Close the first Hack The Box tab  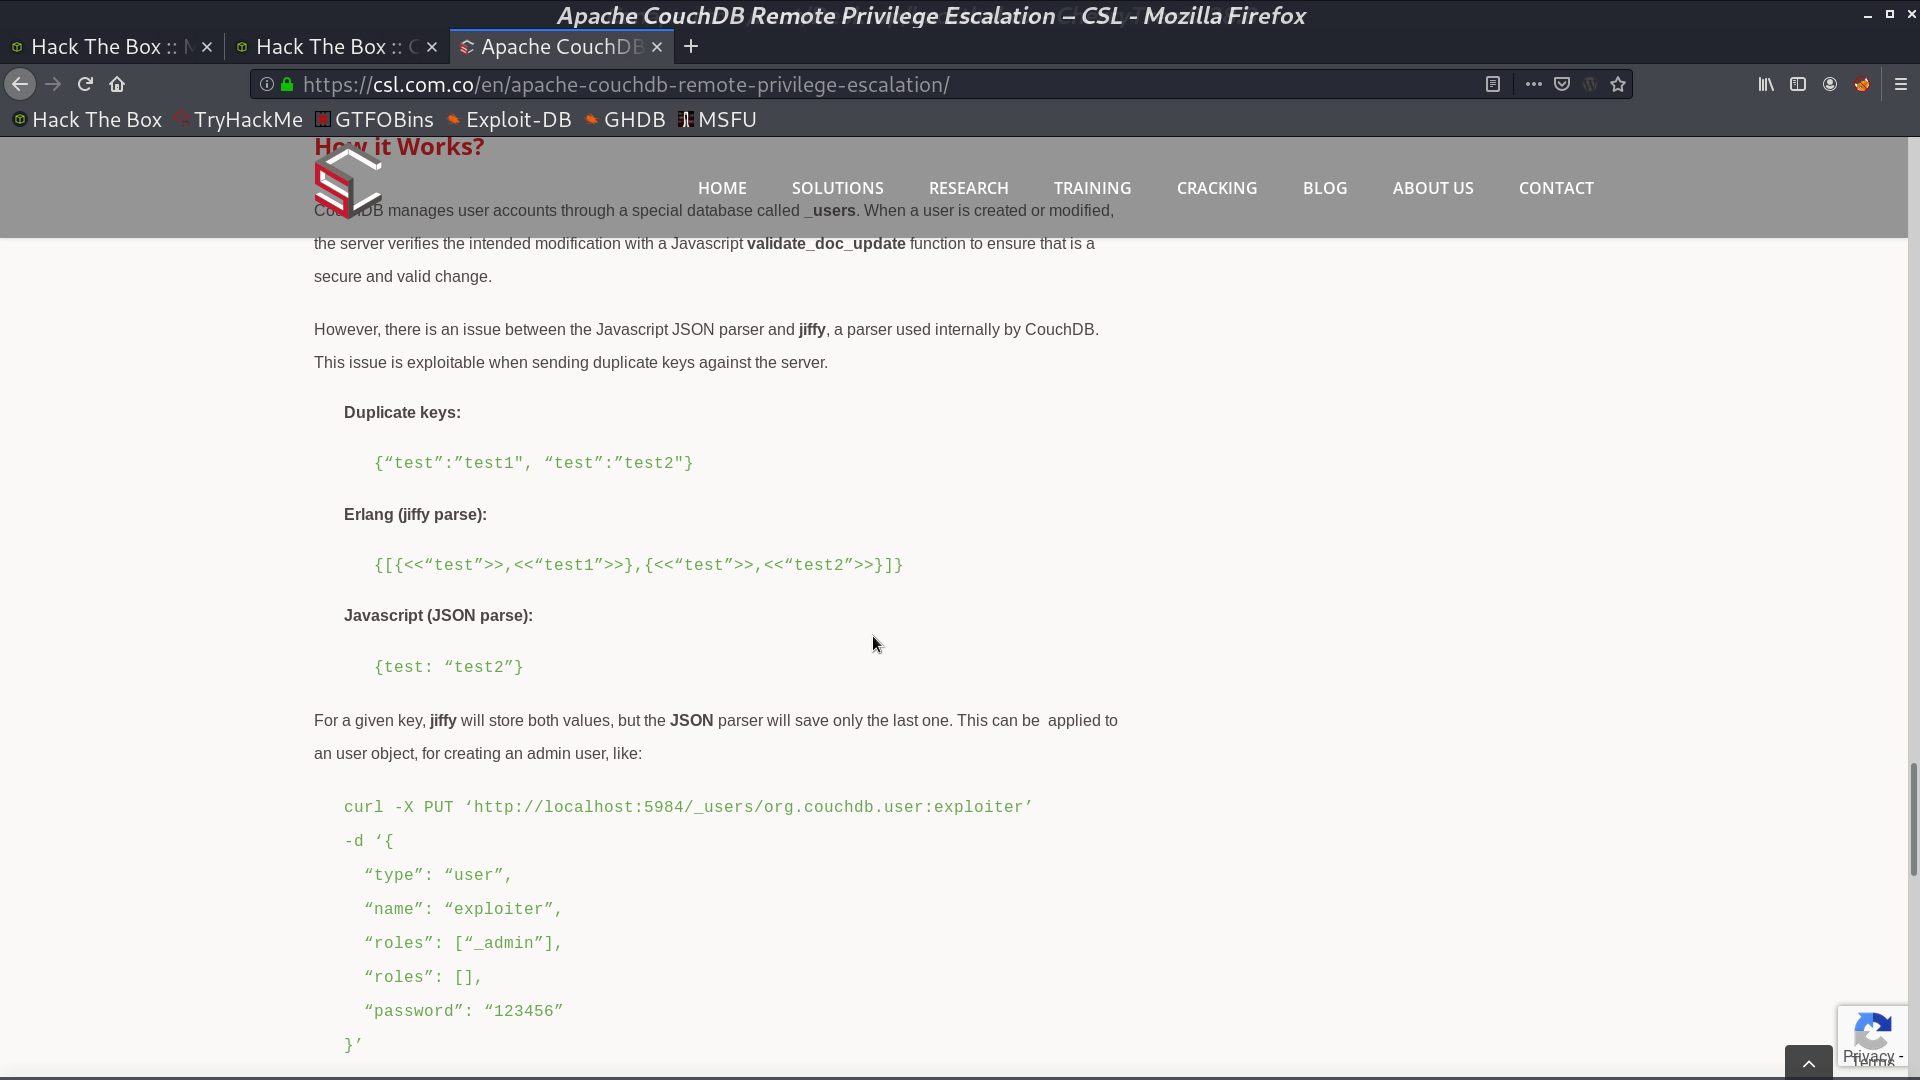pos(207,47)
